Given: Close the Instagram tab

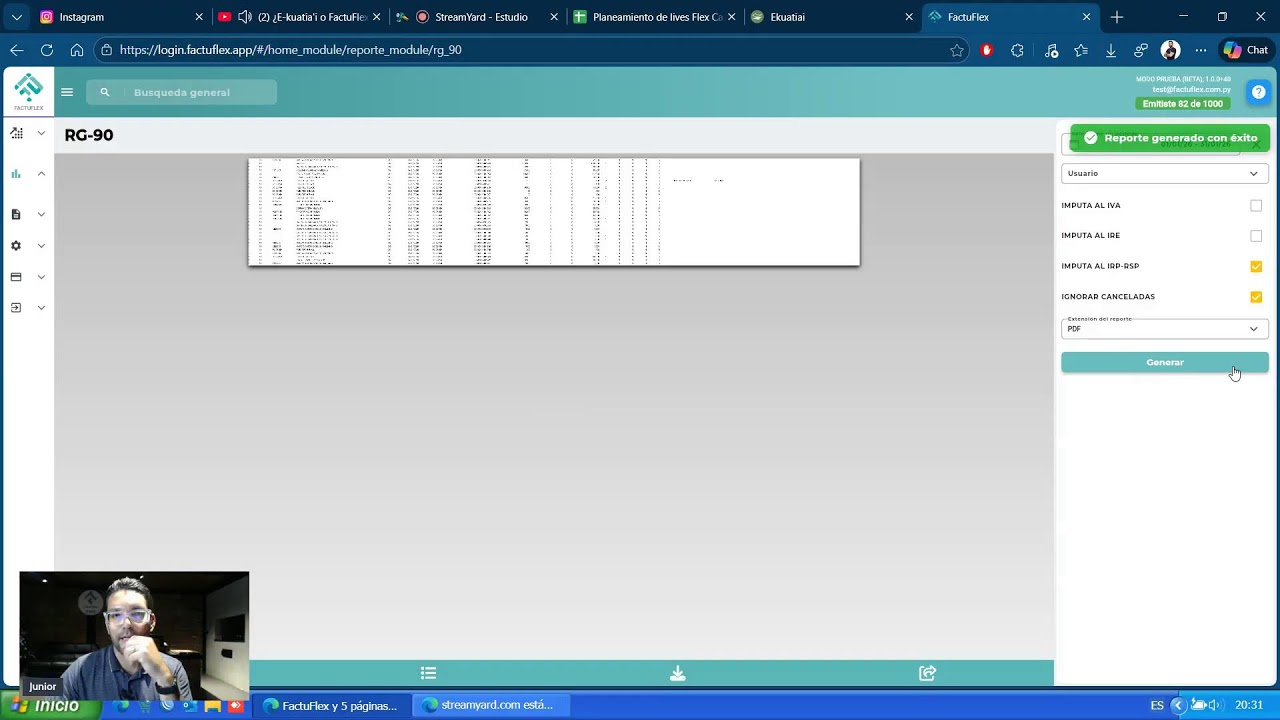Looking at the screenshot, I should pyautogui.click(x=199, y=17).
